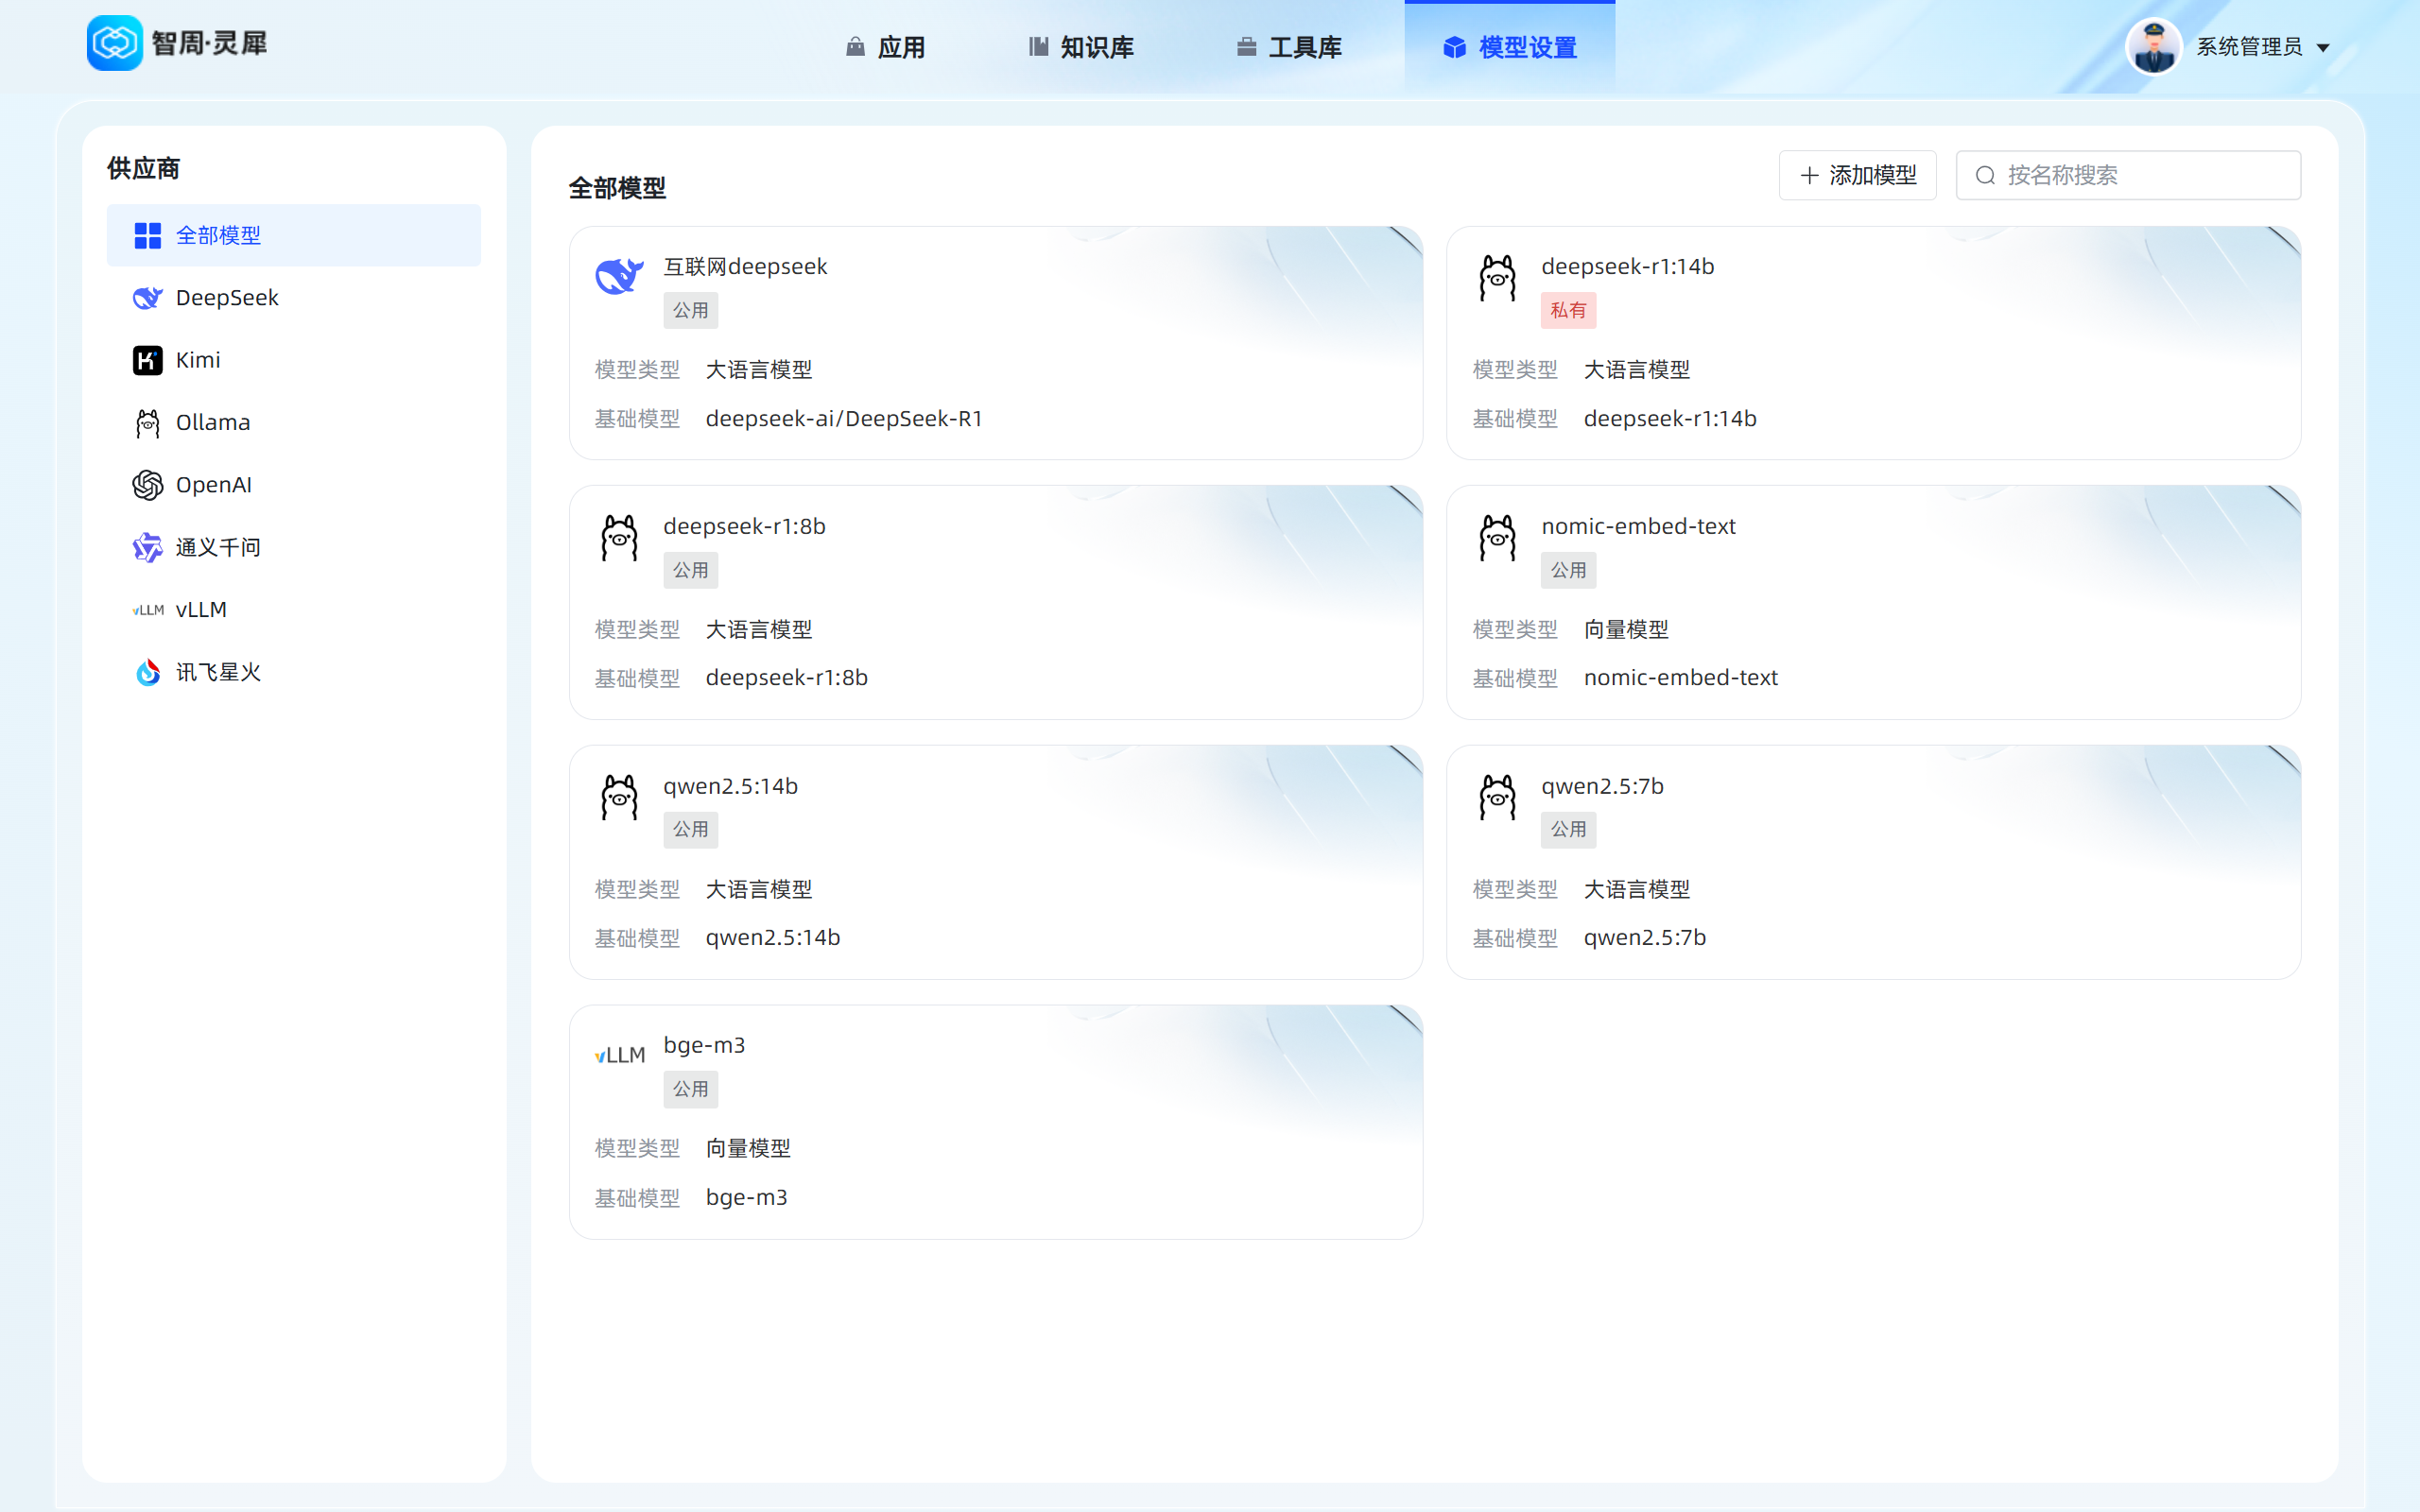Viewport: 2420px width, 1512px height.
Task: Click the 讯飞星火 flame icon in sidebar
Action: click(148, 672)
